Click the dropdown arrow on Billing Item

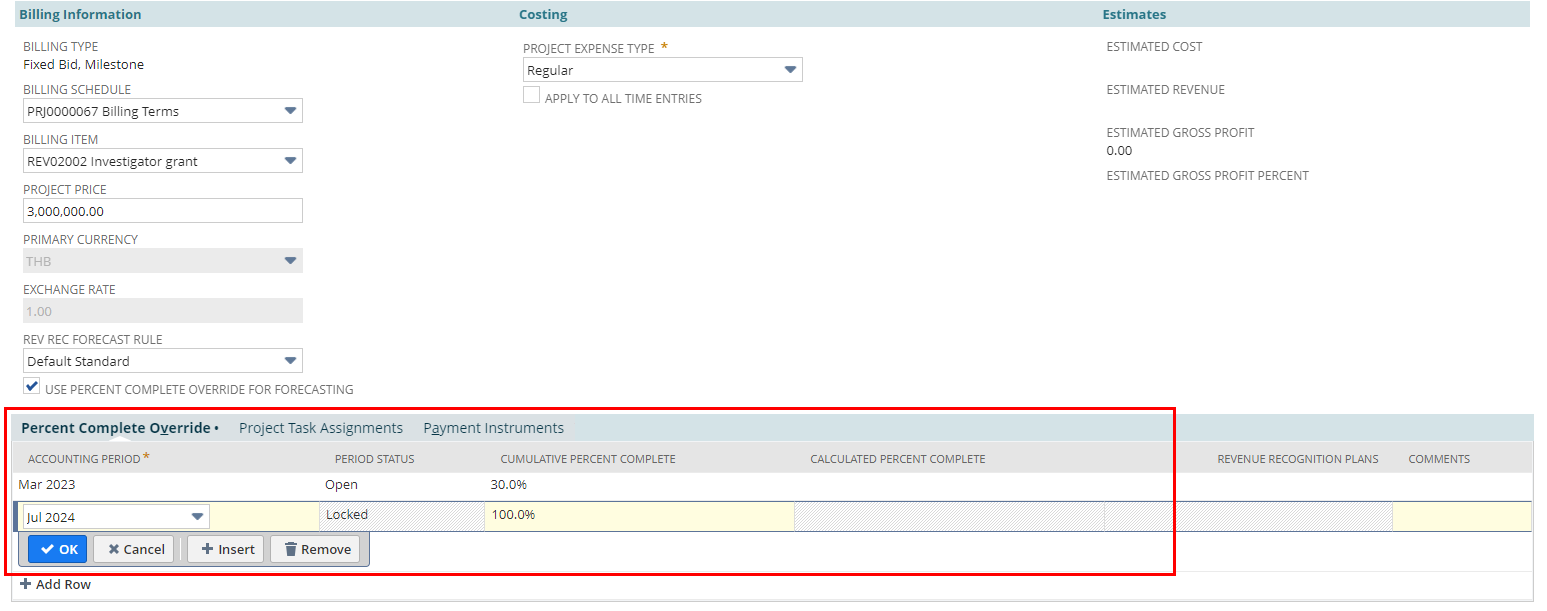click(x=291, y=160)
